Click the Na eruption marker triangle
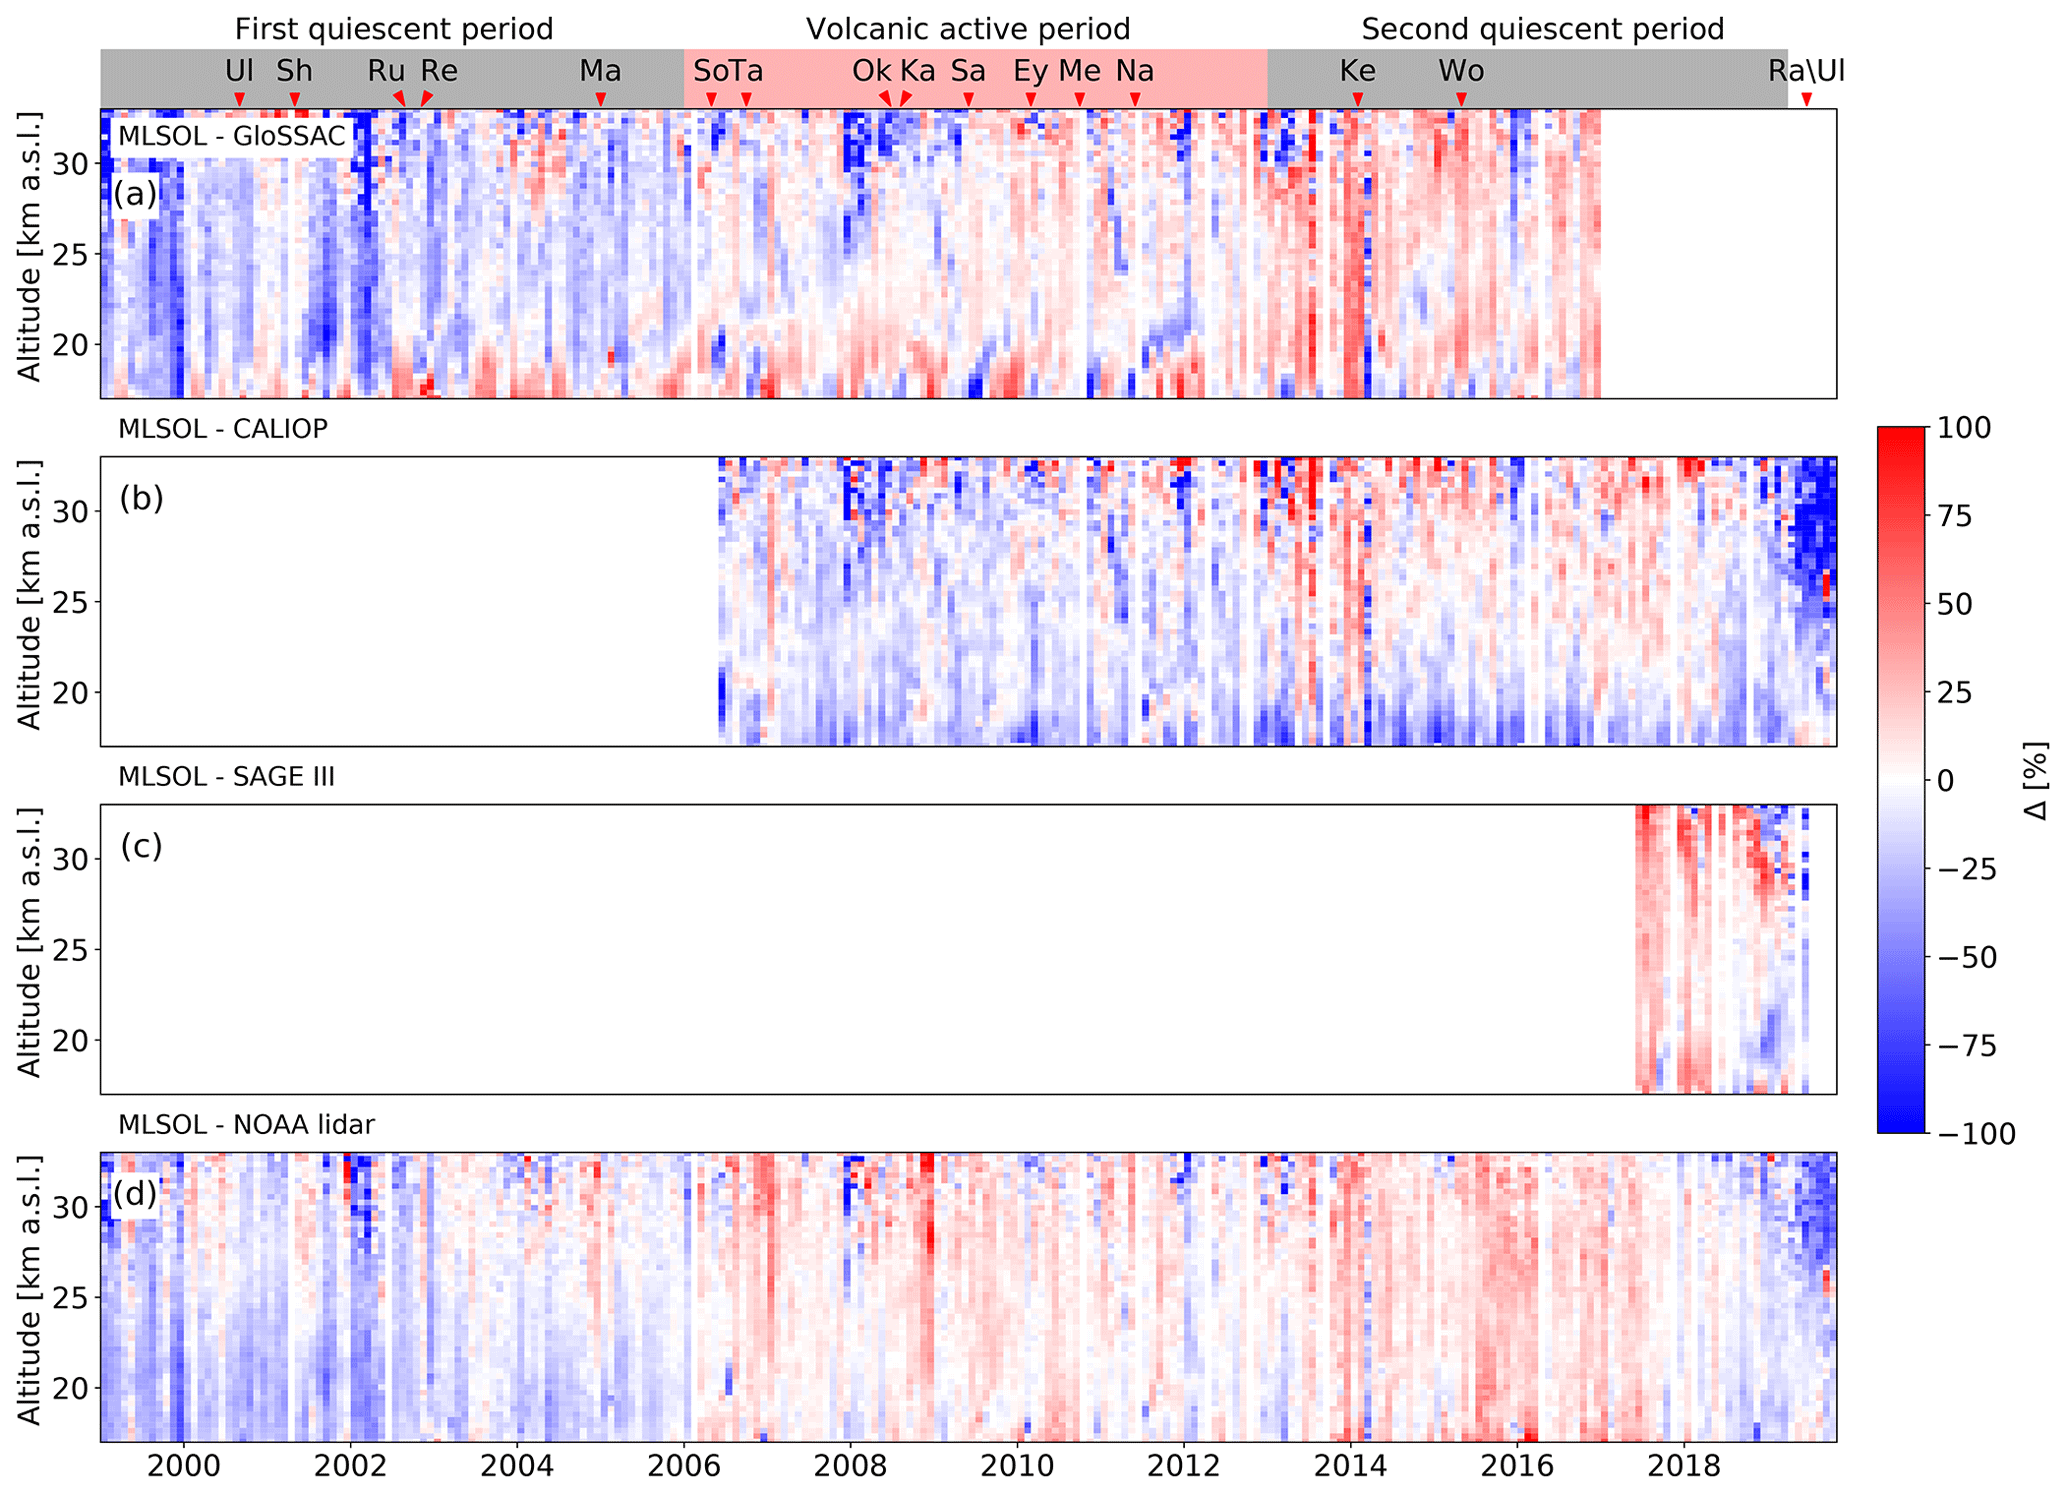Screen dimensions: 2067x1494 coord(1135,98)
